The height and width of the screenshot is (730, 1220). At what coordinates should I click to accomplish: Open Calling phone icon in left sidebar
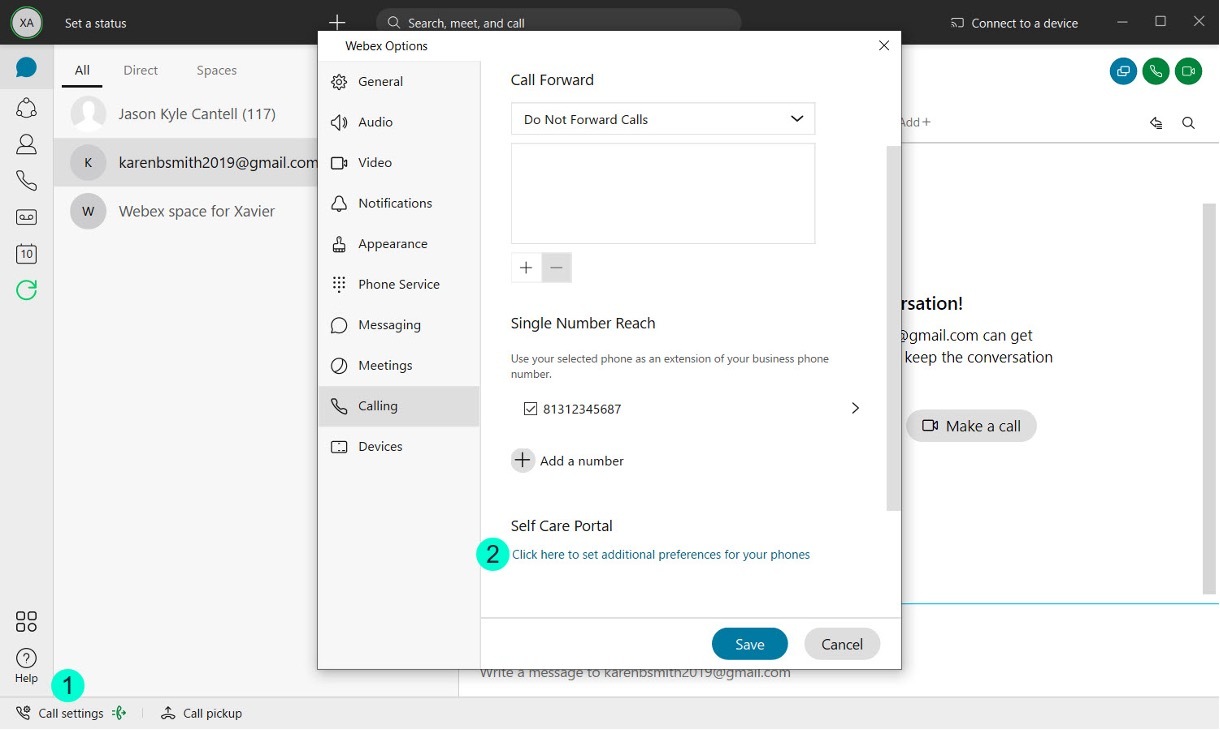pos(26,181)
